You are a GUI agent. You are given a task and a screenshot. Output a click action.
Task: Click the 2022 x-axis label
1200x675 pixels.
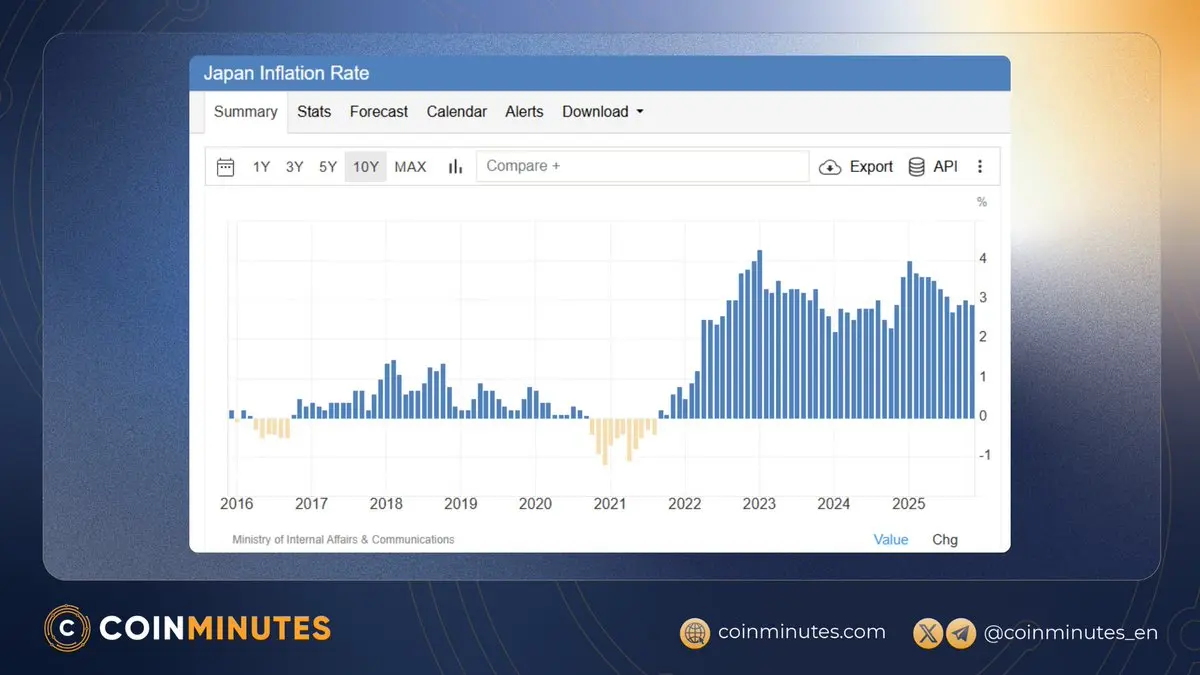click(x=685, y=503)
